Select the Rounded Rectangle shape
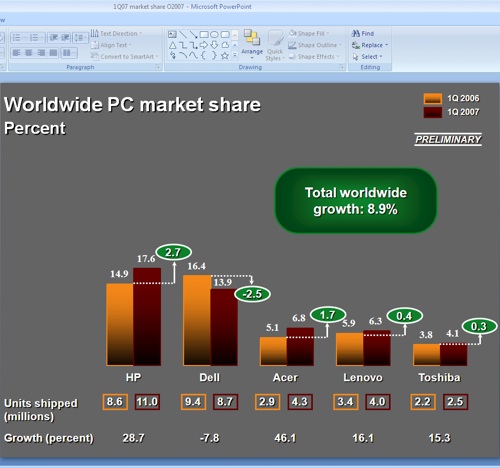The image size is (500, 468). [x=225, y=34]
